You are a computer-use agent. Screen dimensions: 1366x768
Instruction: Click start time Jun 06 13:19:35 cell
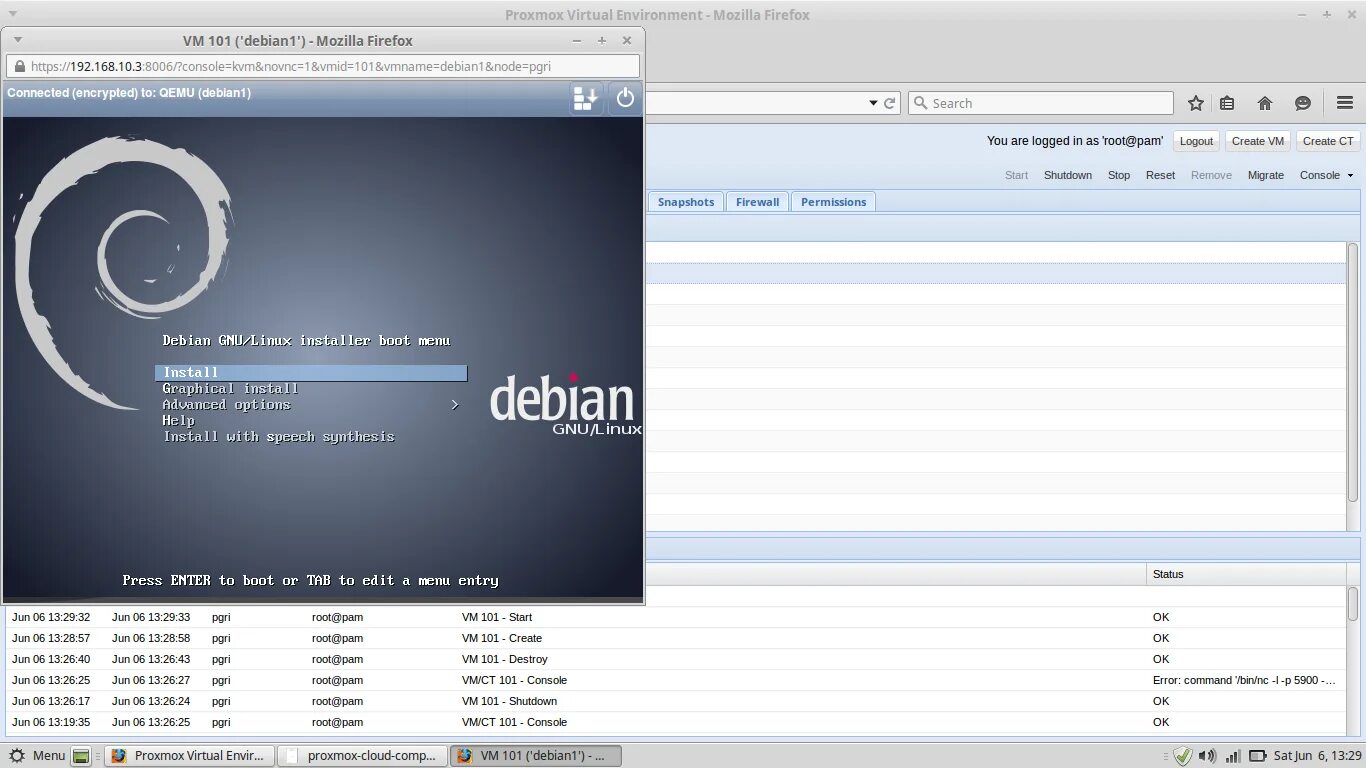click(51, 722)
